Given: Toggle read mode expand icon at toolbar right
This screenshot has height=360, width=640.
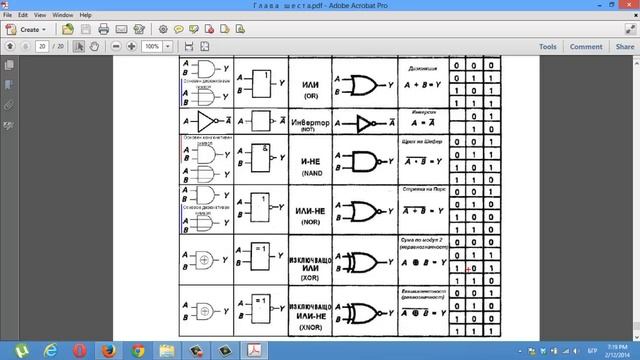Looking at the screenshot, I should tap(630, 29).
